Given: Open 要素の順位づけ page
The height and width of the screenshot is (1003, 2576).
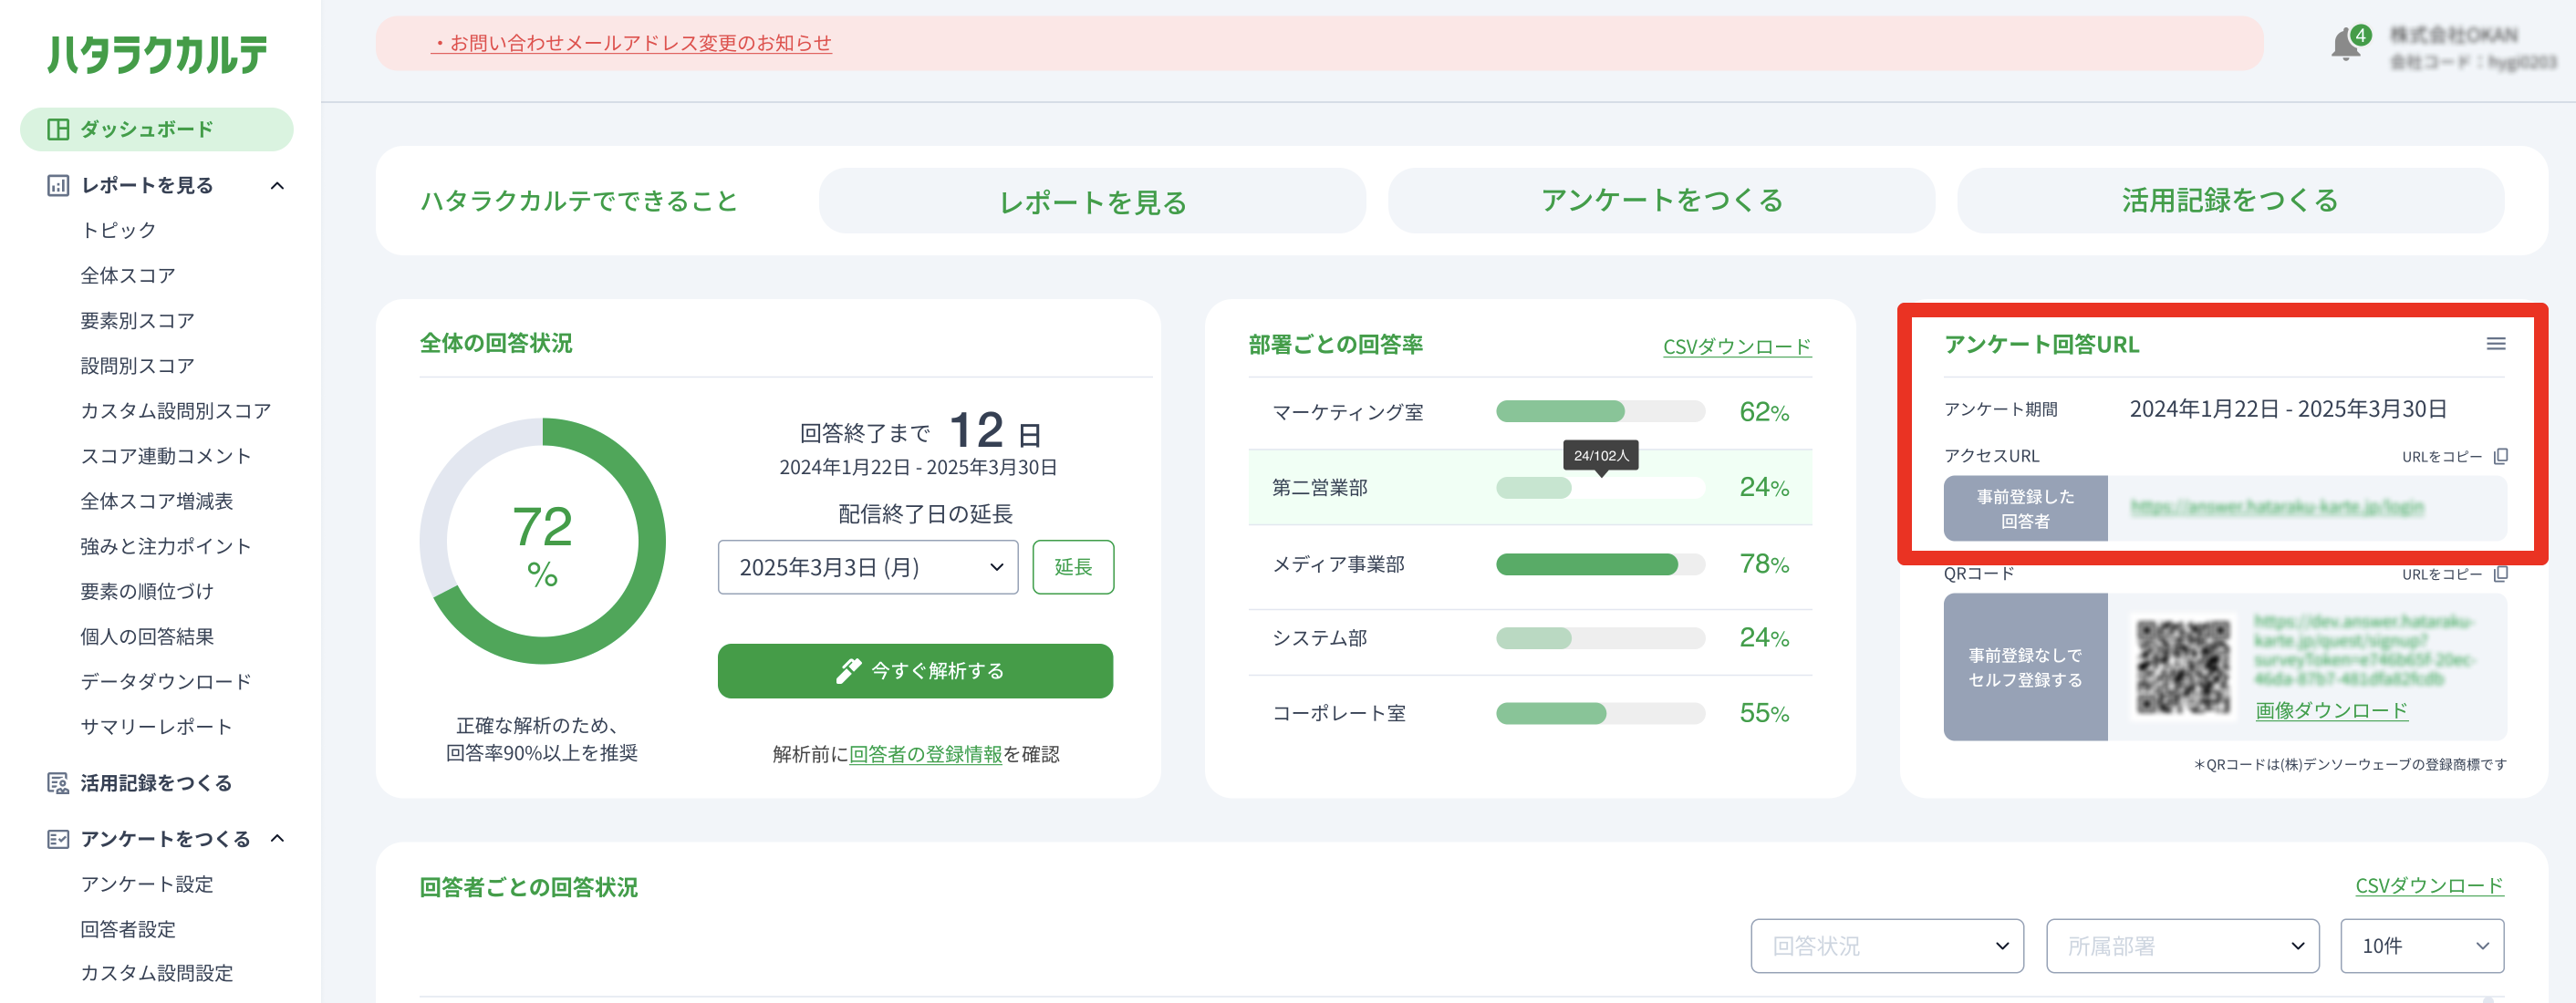Looking at the screenshot, I should (147, 591).
